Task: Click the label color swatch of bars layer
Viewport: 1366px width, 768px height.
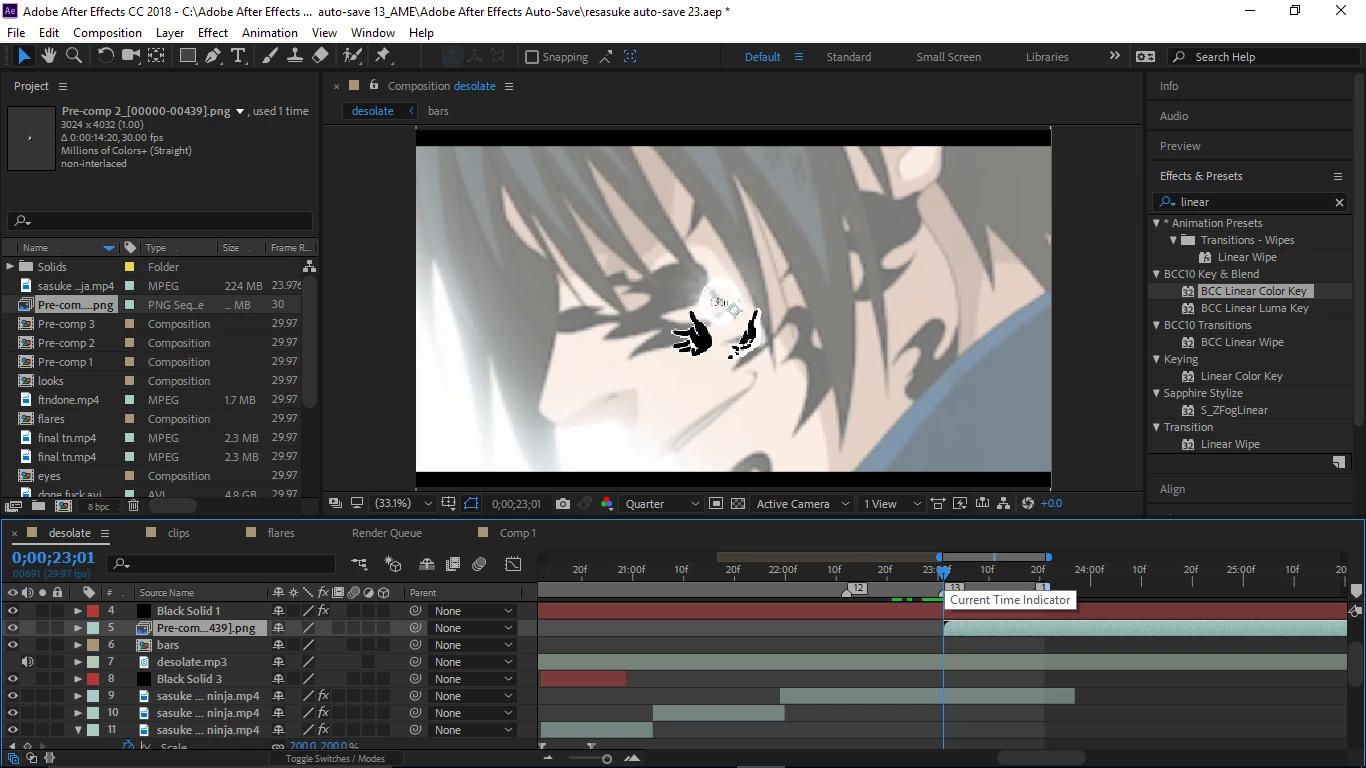Action: click(x=93, y=645)
